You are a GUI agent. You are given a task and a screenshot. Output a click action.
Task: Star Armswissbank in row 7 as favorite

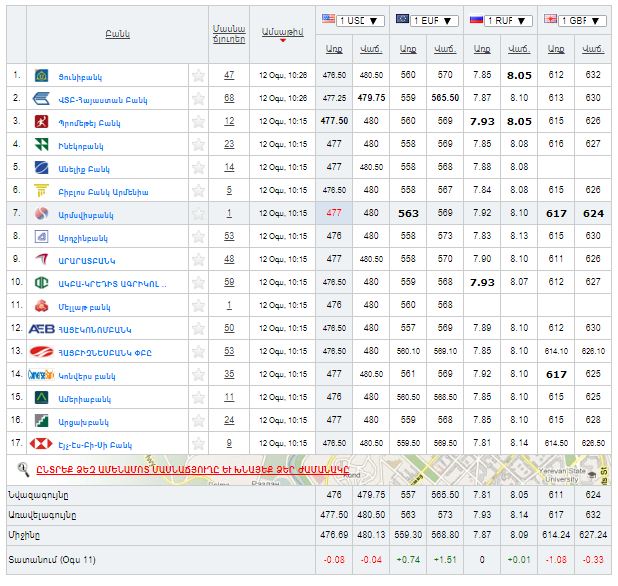tap(198, 213)
